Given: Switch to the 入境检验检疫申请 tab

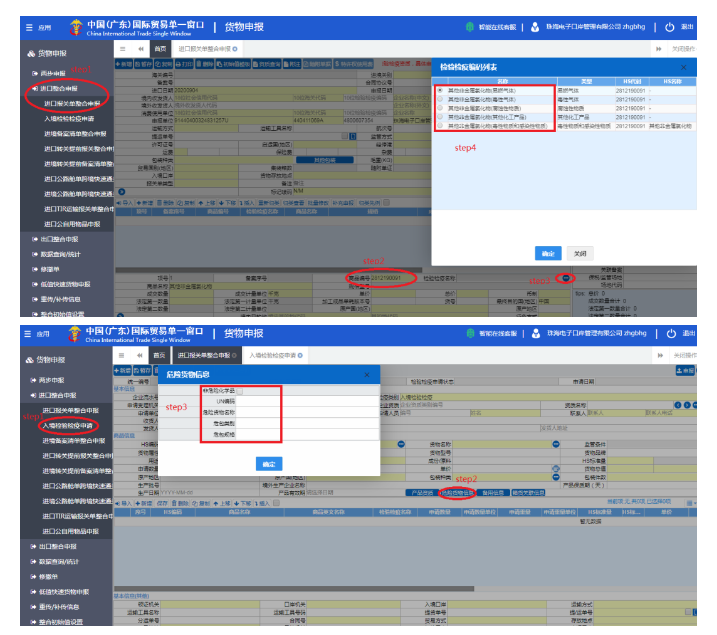Looking at the screenshot, I should point(273,355).
